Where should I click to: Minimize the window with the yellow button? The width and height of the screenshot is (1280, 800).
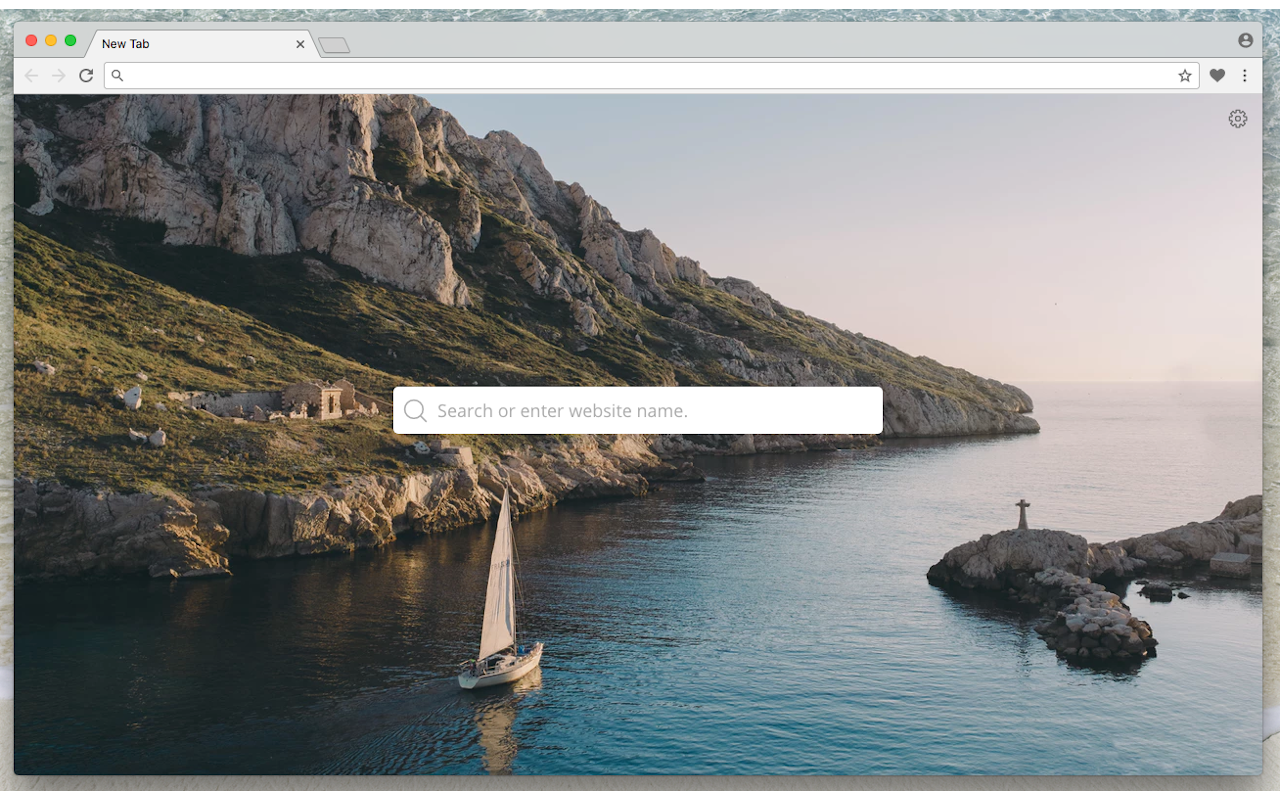pyautogui.click(x=51, y=40)
